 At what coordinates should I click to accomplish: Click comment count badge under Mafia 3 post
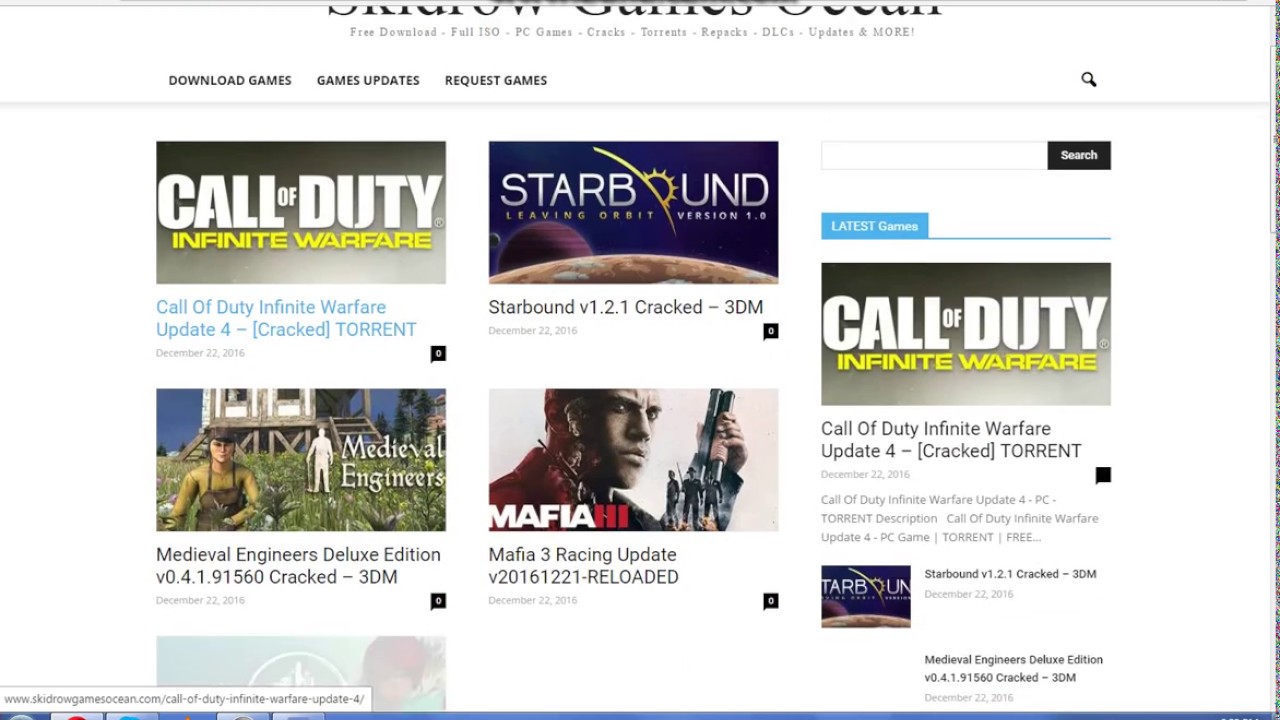coord(770,601)
